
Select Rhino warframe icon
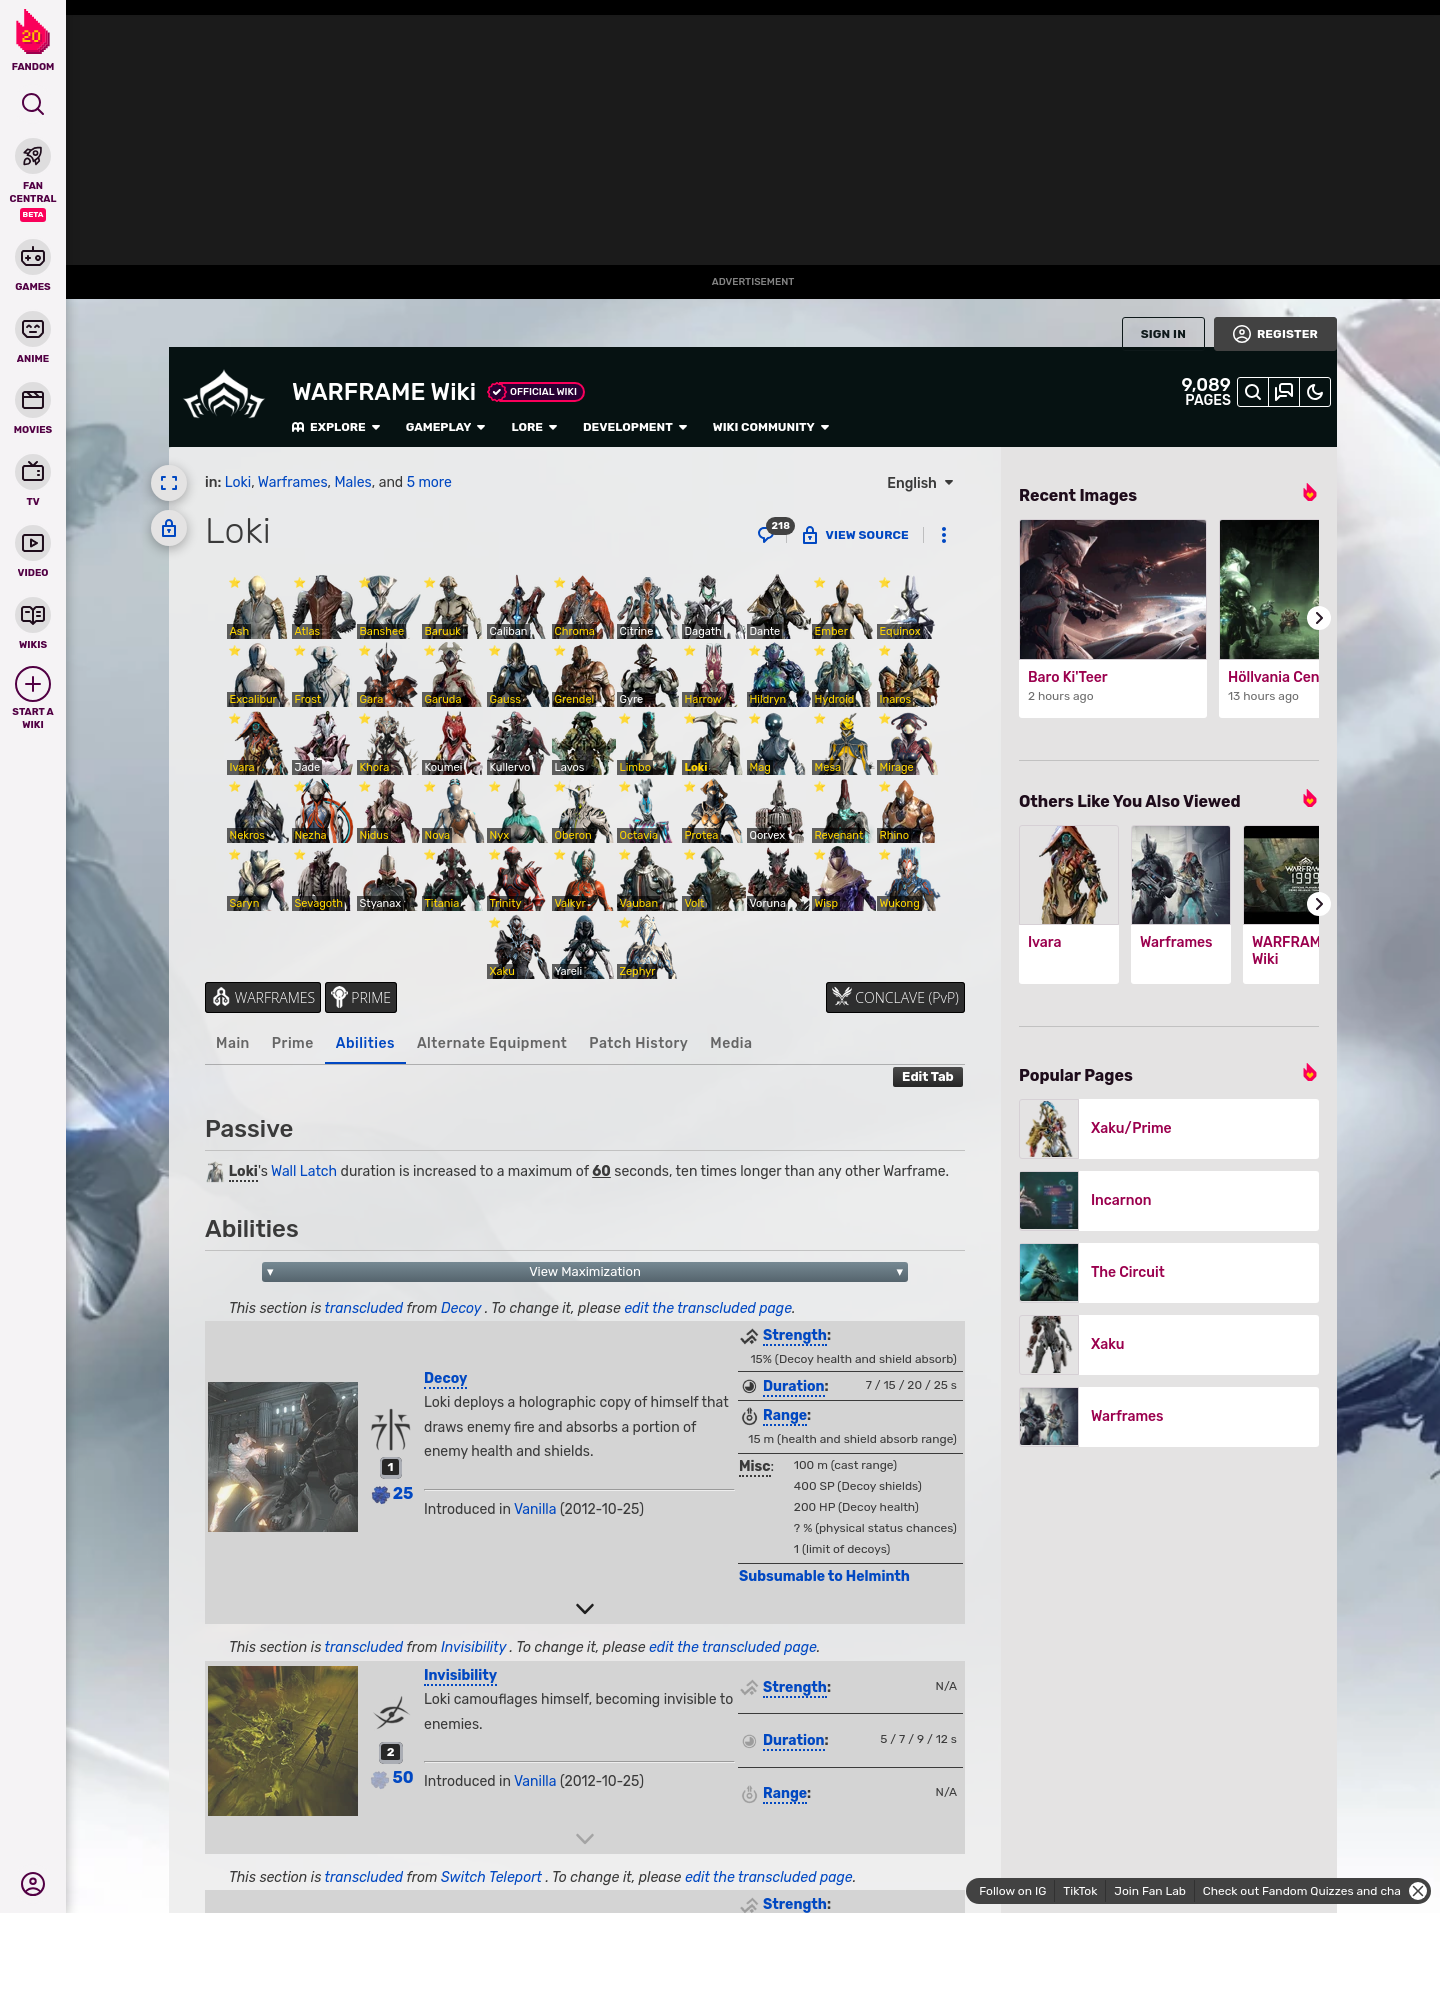(x=907, y=811)
